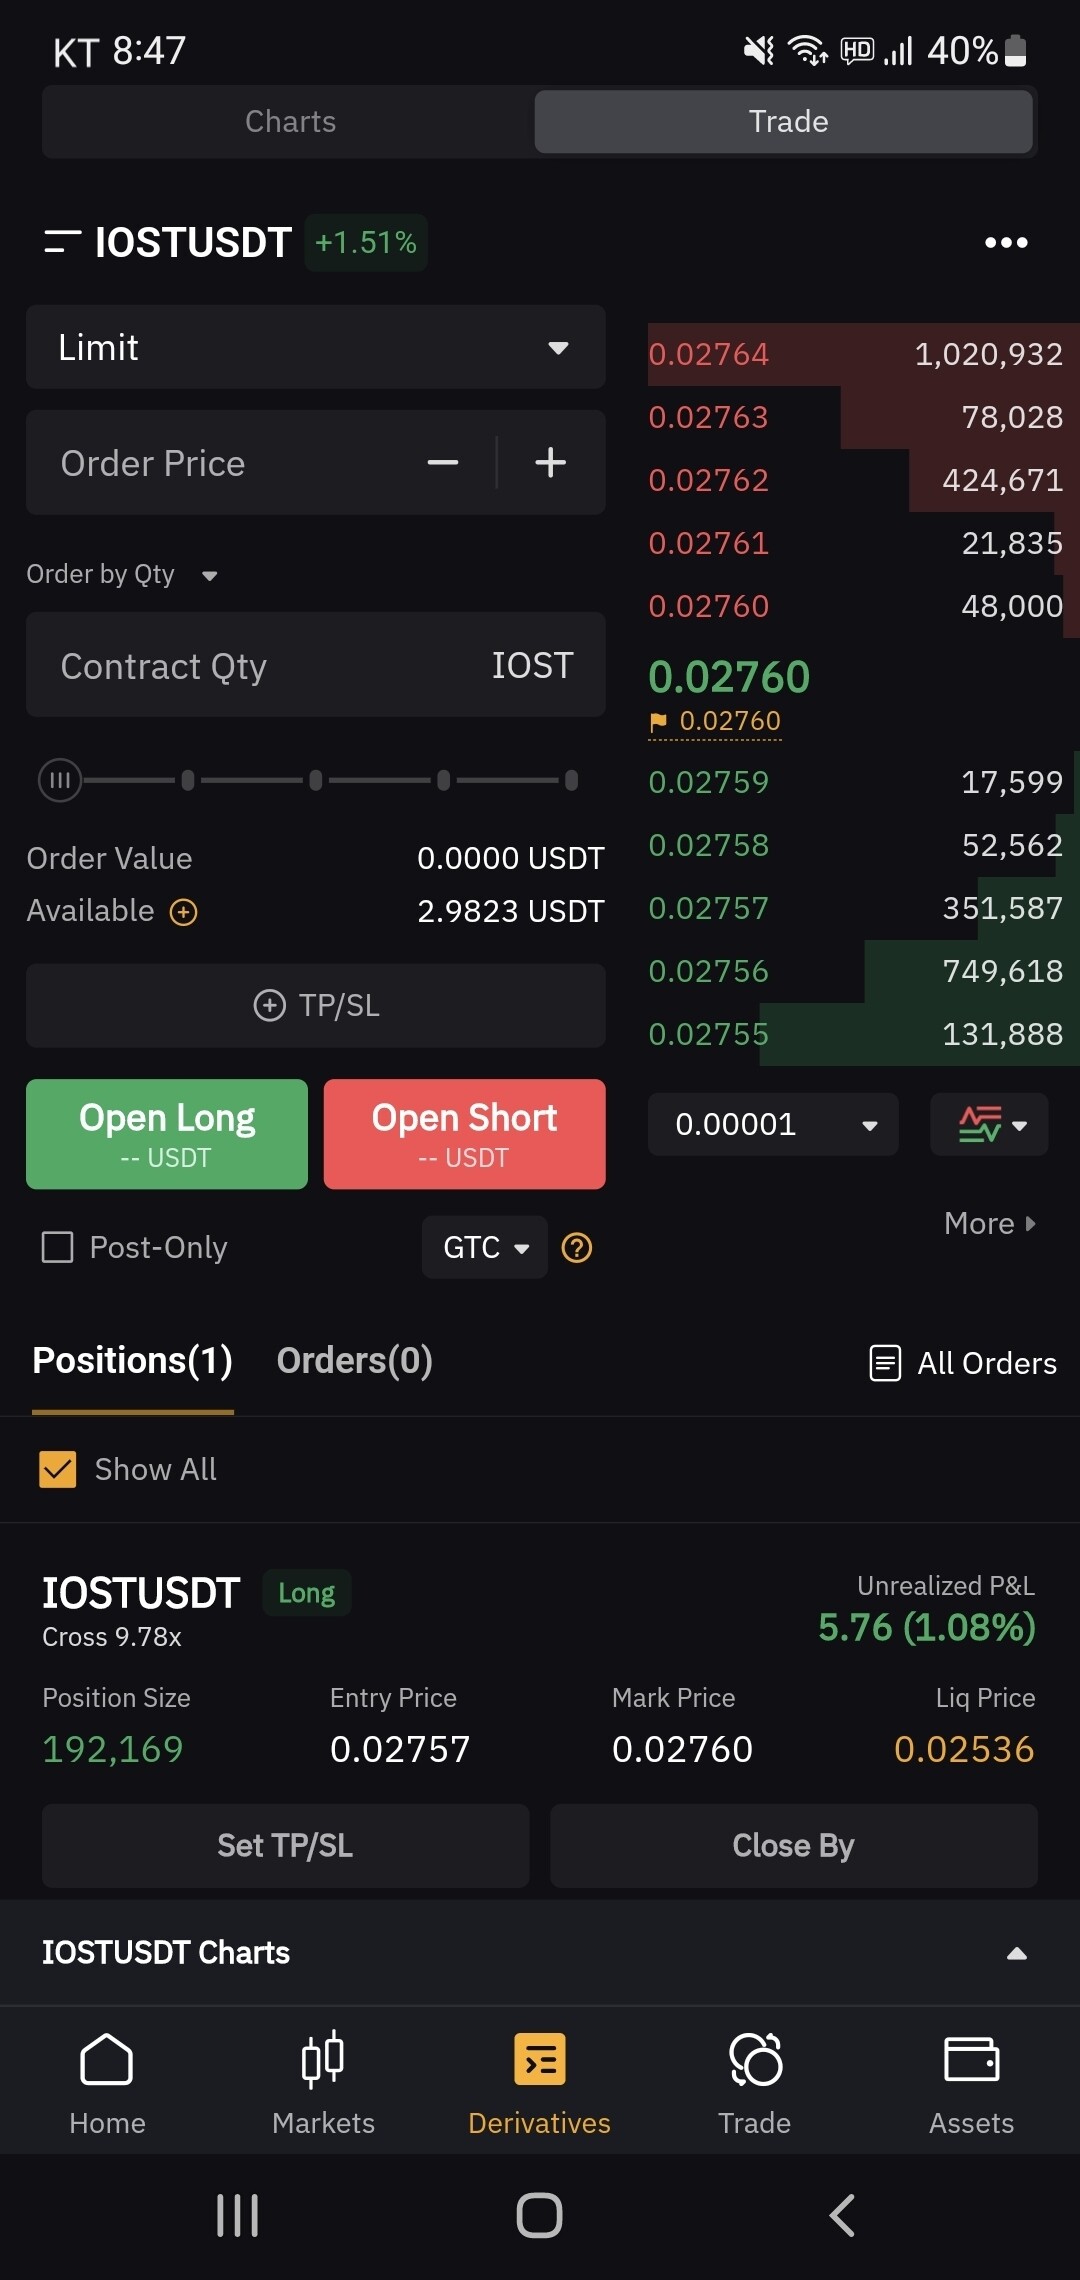Tap the pair list icon beside IOSTUSDT
Screen dimensions: 1080x2280
(x=62, y=242)
